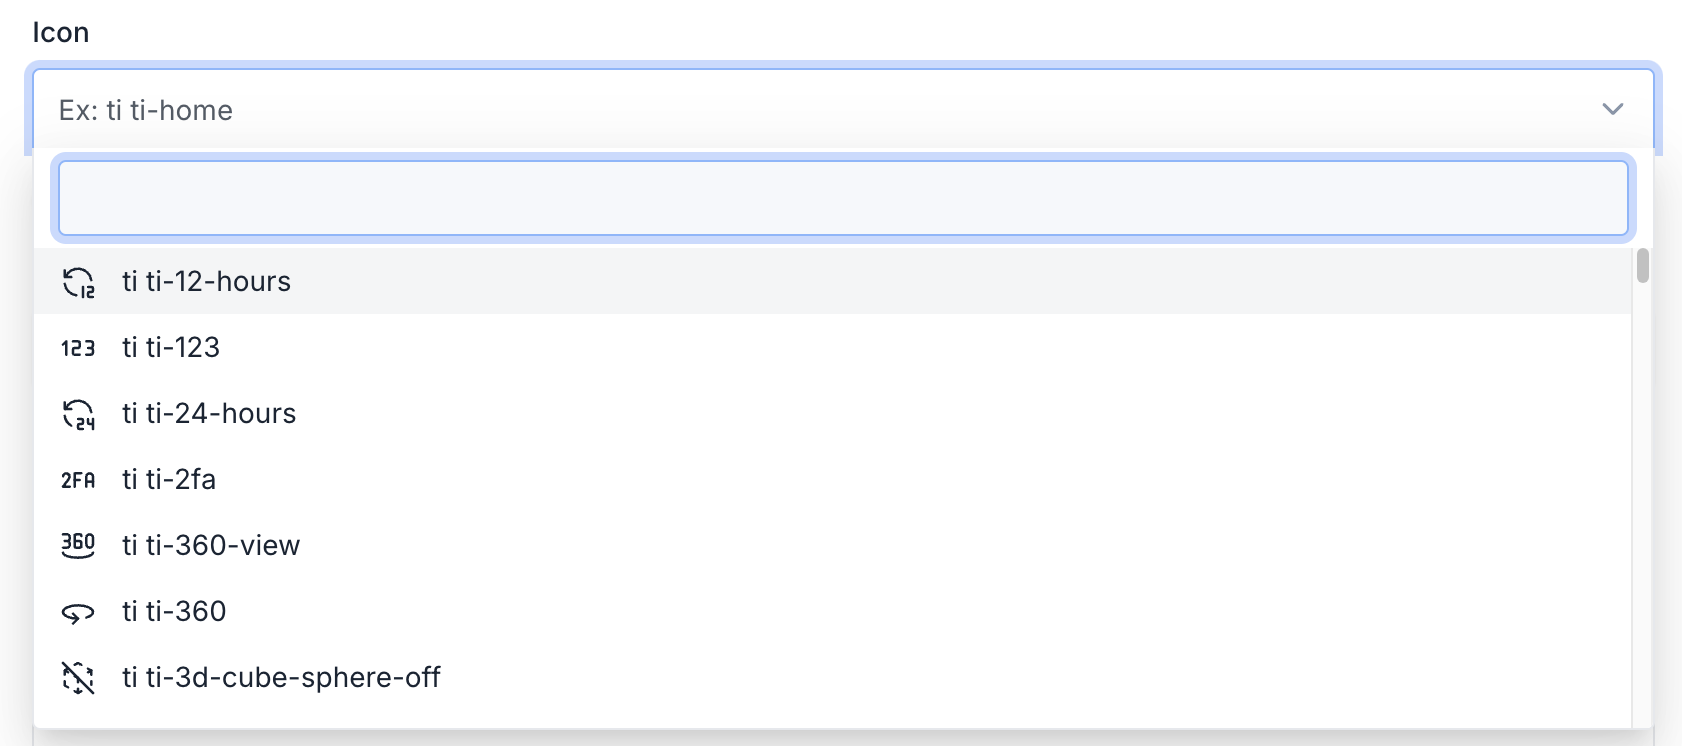This screenshot has width=1682, height=746.
Task: Pick the "ti ti-24-hours" option
Action: tap(209, 414)
